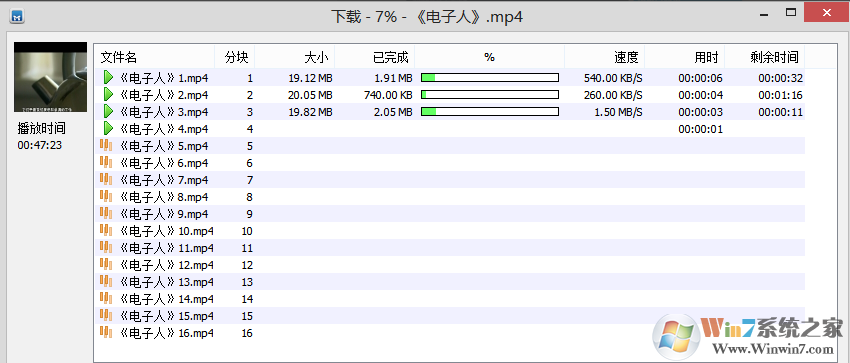
Task: Click the 剩余时间 column header
Action: tap(765, 57)
